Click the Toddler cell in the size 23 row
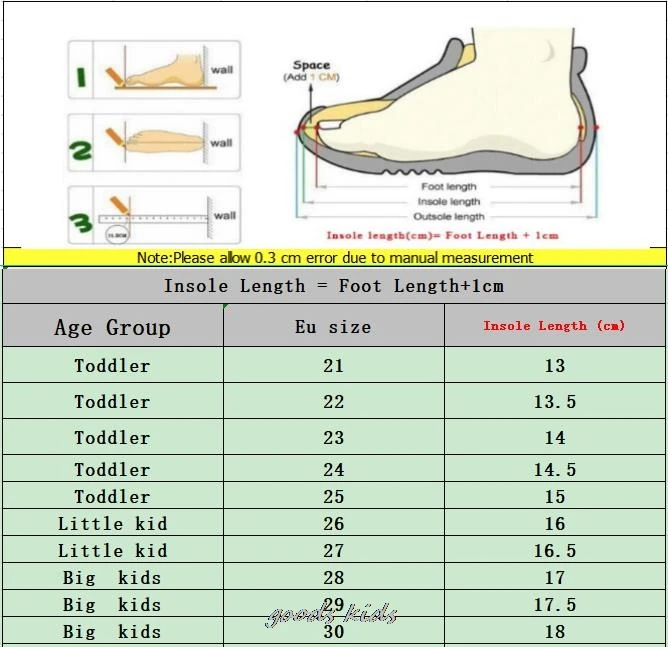The width and height of the screenshot is (668, 647). coord(113,437)
